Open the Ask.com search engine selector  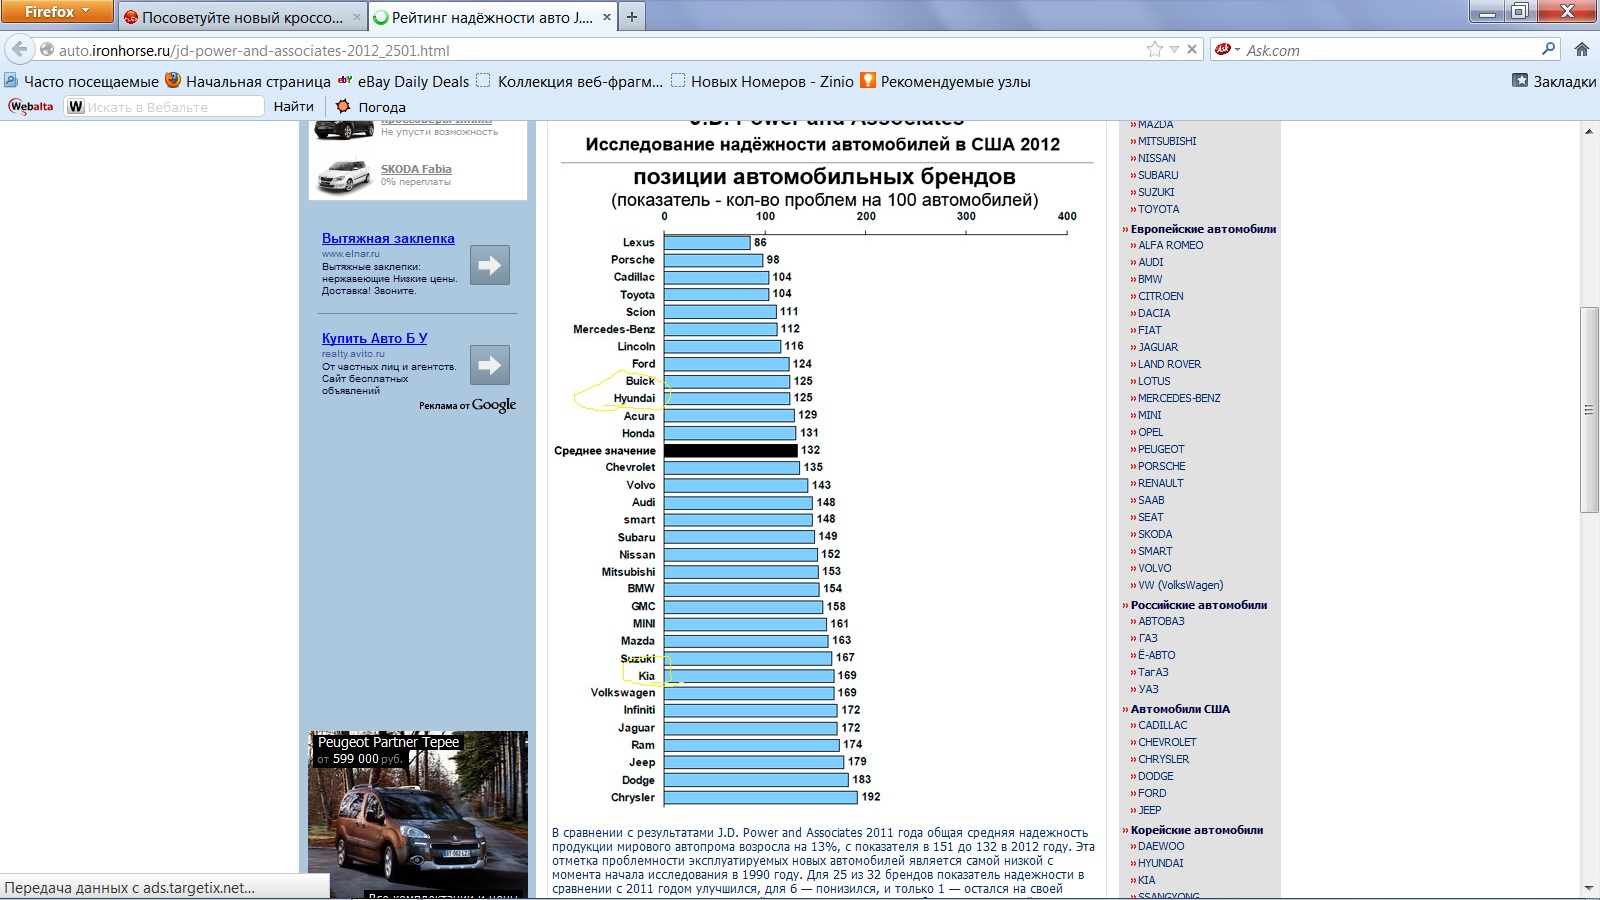1227,49
